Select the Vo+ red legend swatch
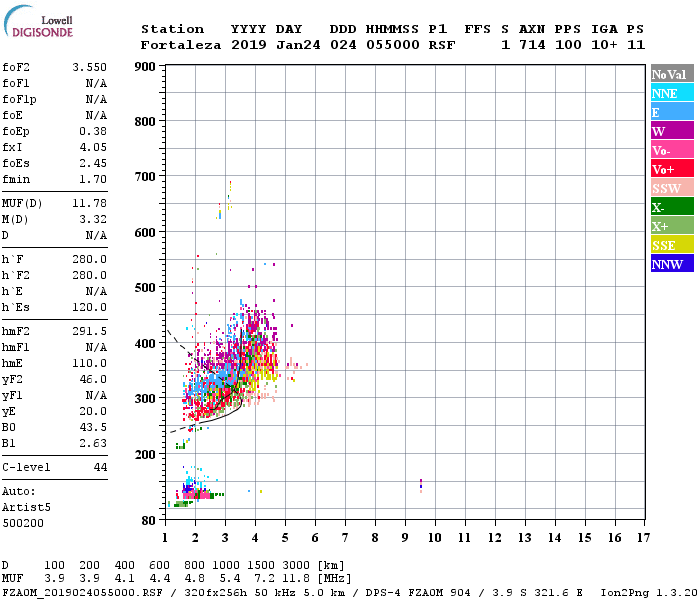 pos(672,169)
